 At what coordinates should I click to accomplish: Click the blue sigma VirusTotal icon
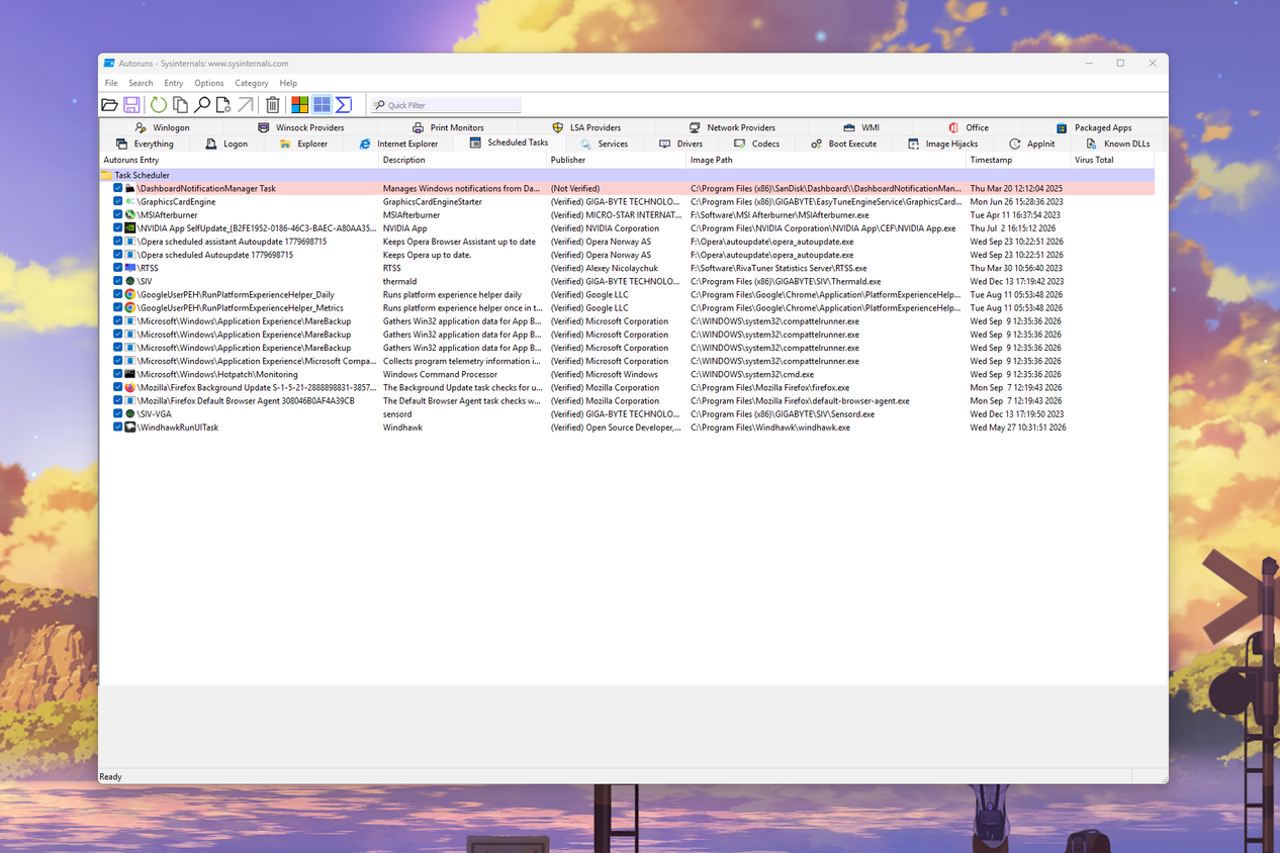pyautogui.click(x=344, y=105)
